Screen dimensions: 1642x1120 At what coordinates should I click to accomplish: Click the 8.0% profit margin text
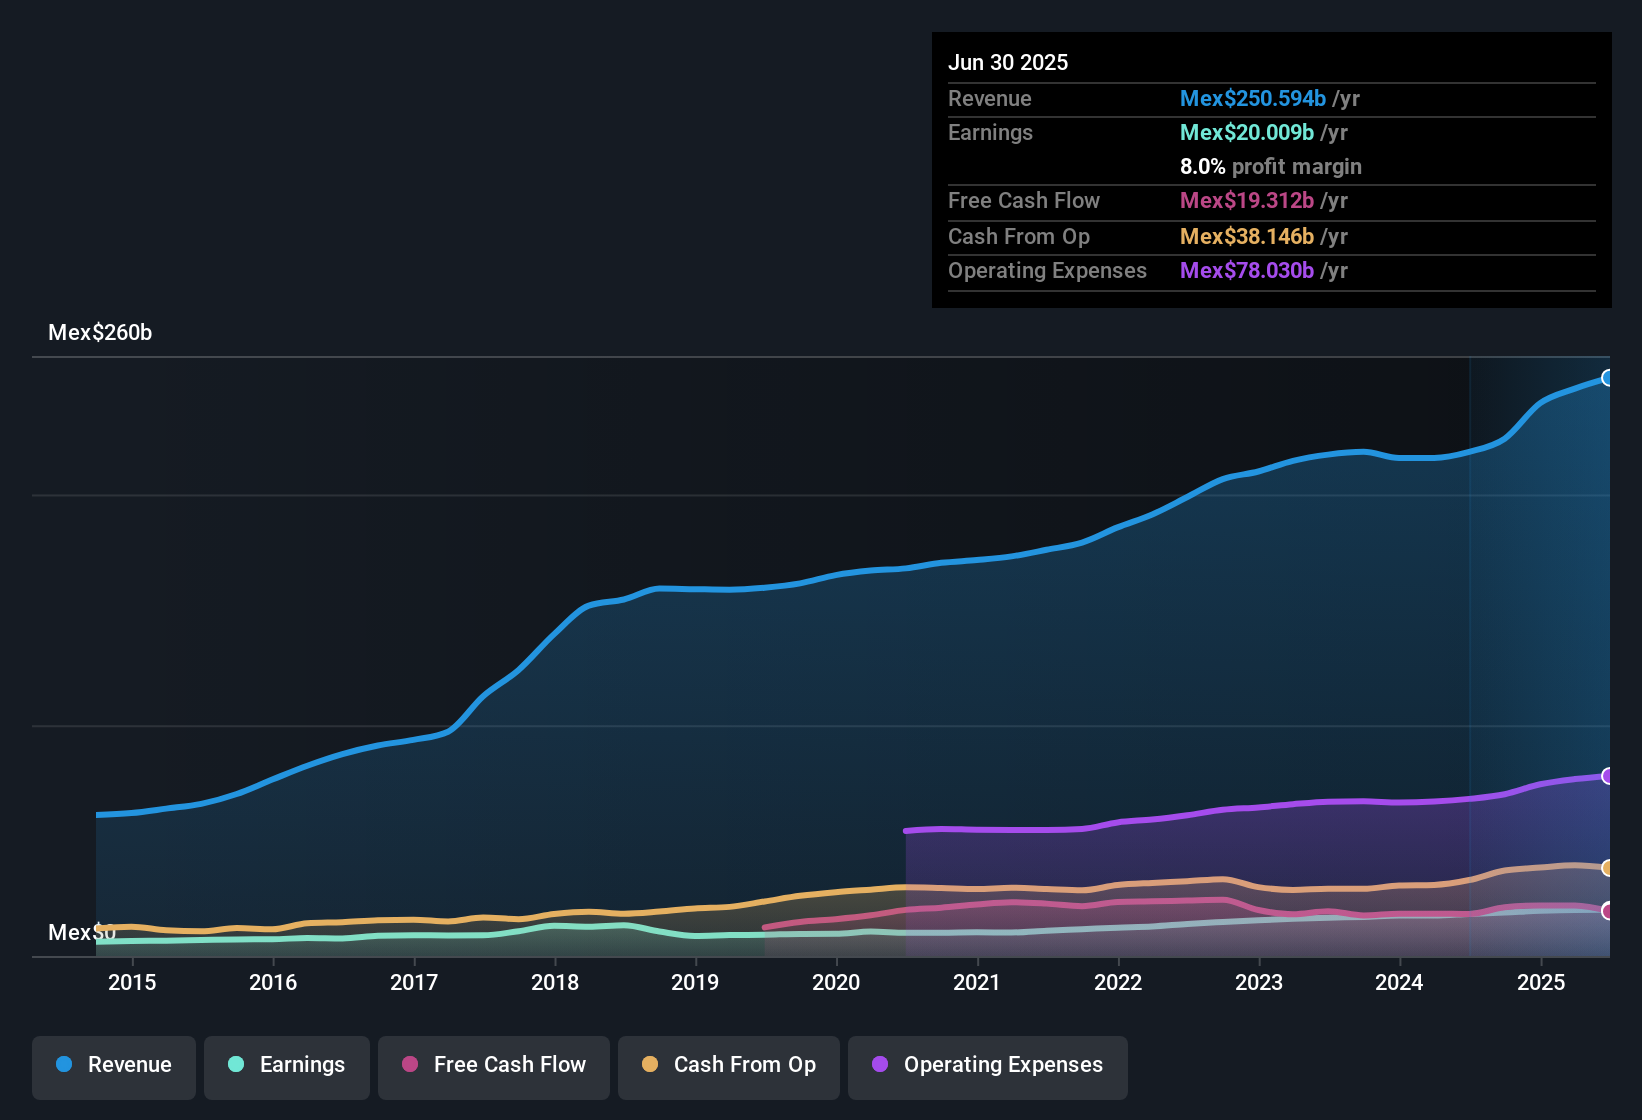tap(1270, 167)
